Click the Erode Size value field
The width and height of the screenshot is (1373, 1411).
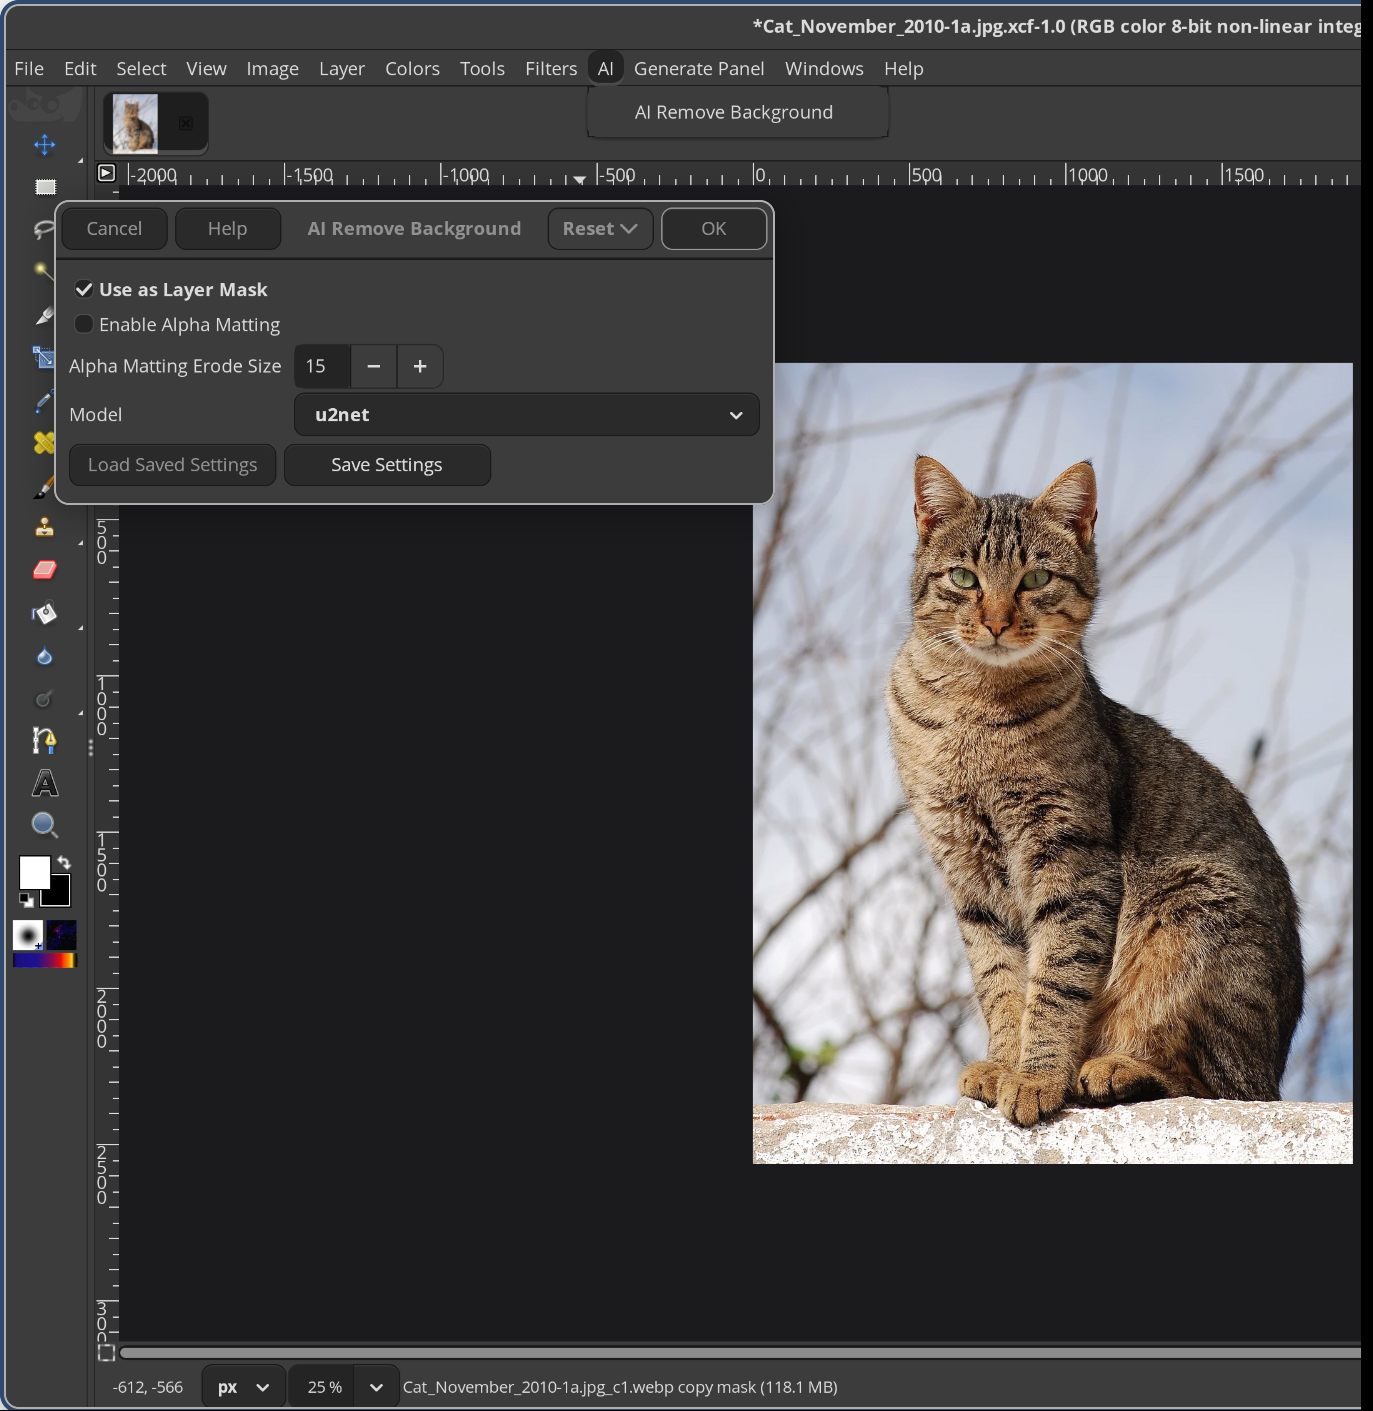click(x=322, y=366)
